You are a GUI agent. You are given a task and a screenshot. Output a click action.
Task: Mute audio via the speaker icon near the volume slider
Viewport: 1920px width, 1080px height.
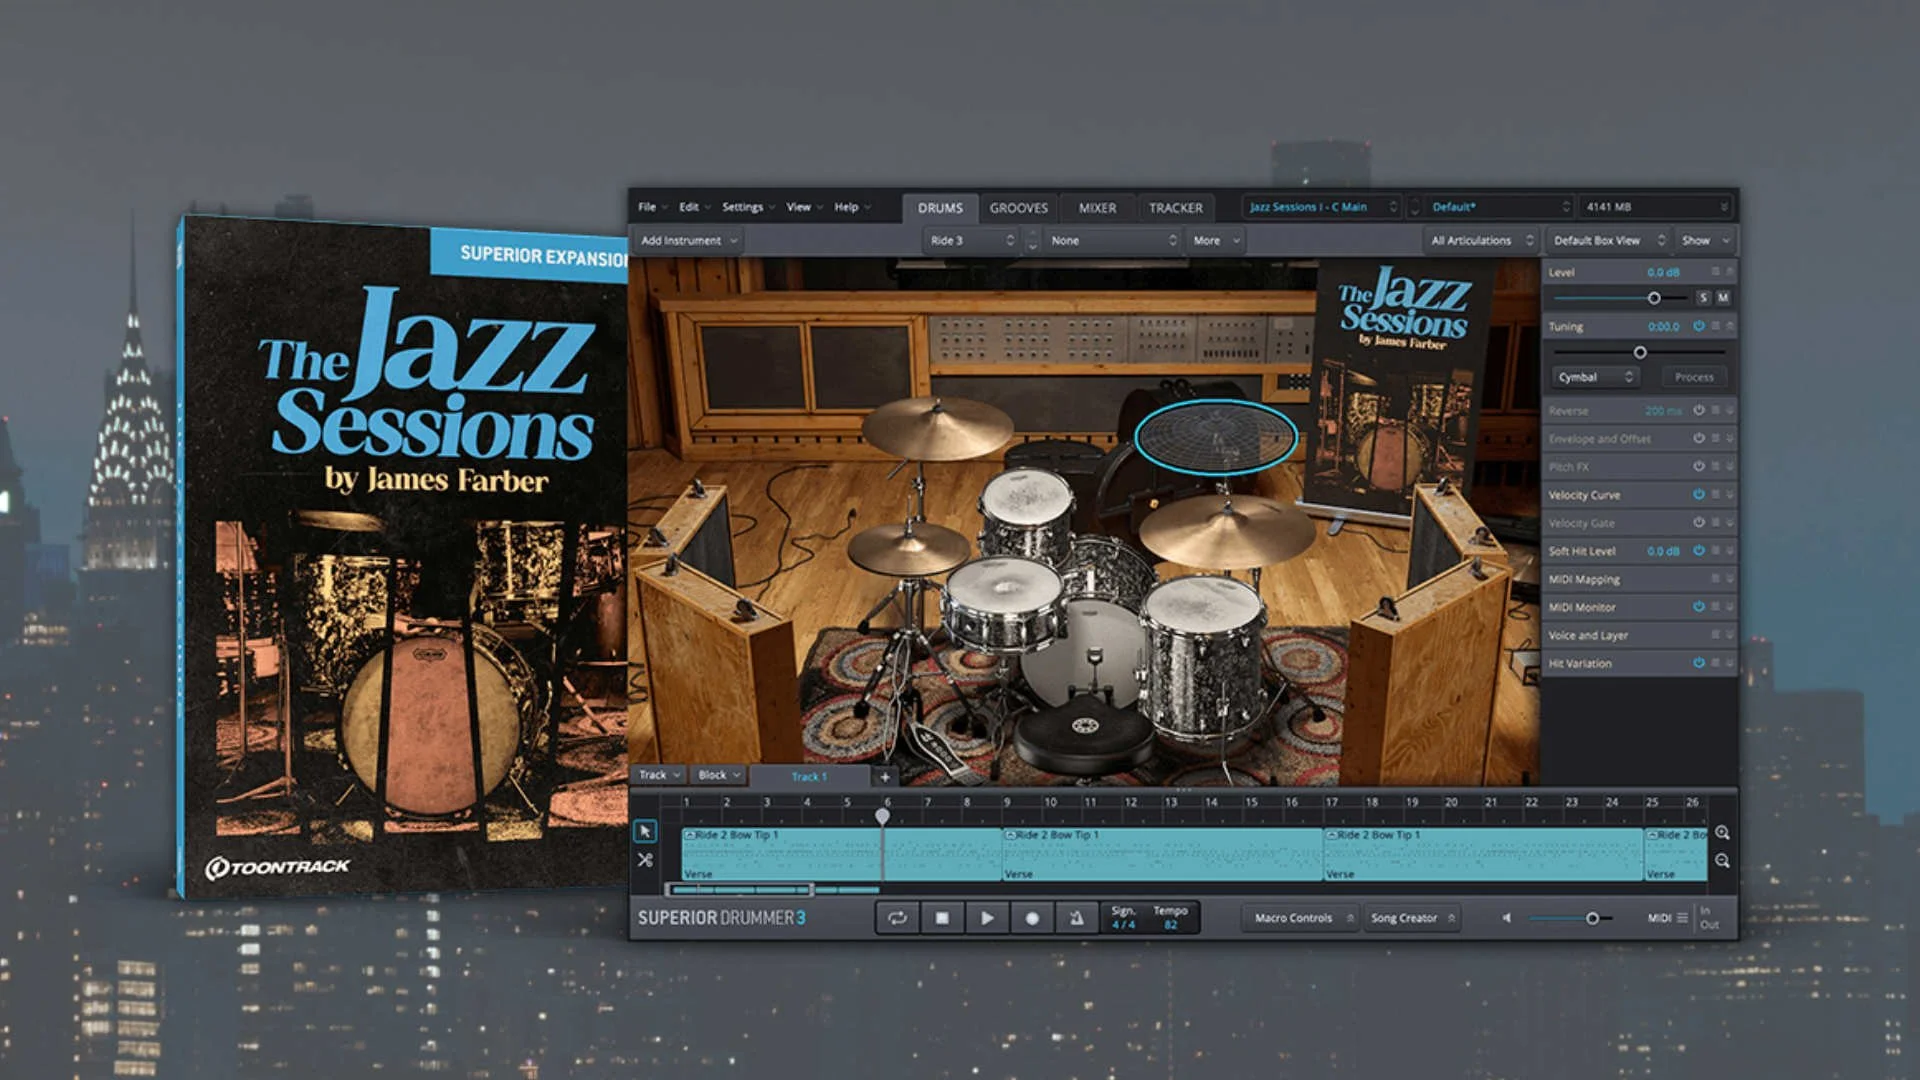tap(1506, 917)
